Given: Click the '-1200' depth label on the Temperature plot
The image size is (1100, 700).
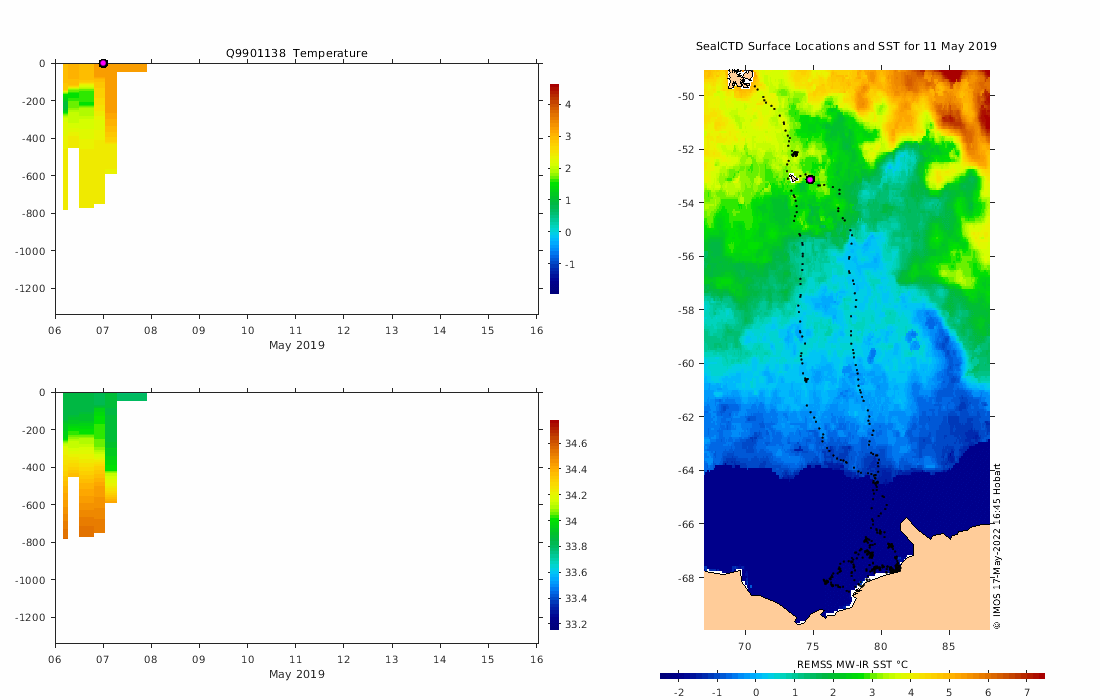Looking at the screenshot, I should tap(31, 288).
